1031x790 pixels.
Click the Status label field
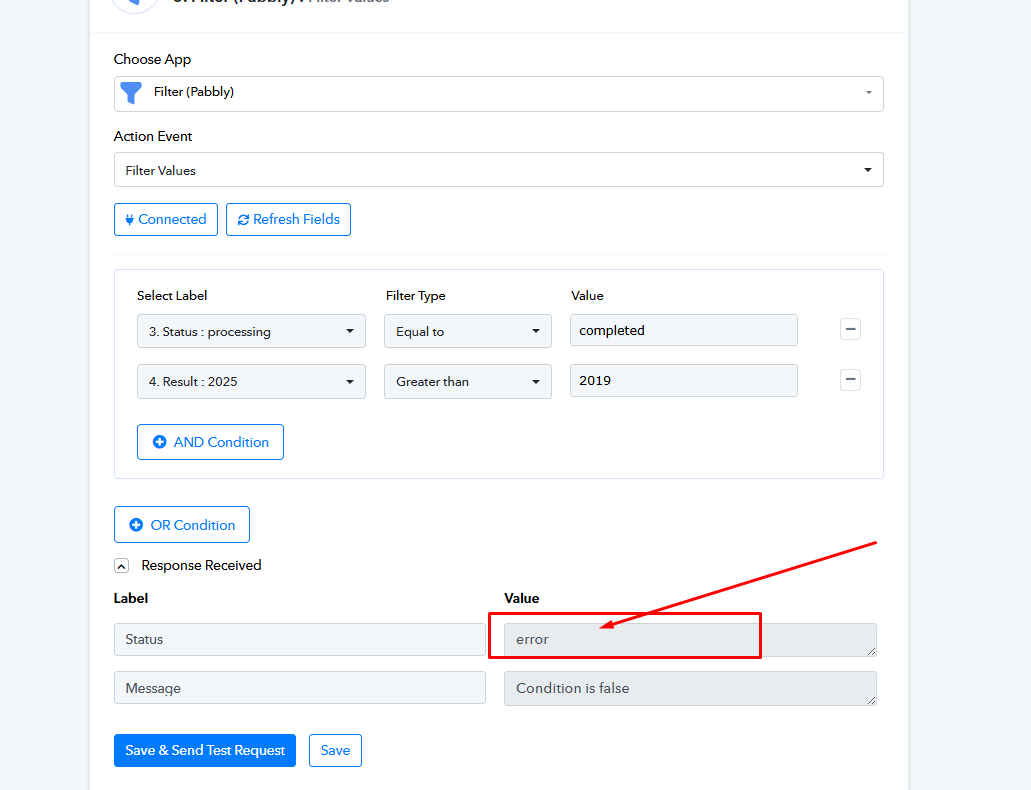click(x=300, y=639)
